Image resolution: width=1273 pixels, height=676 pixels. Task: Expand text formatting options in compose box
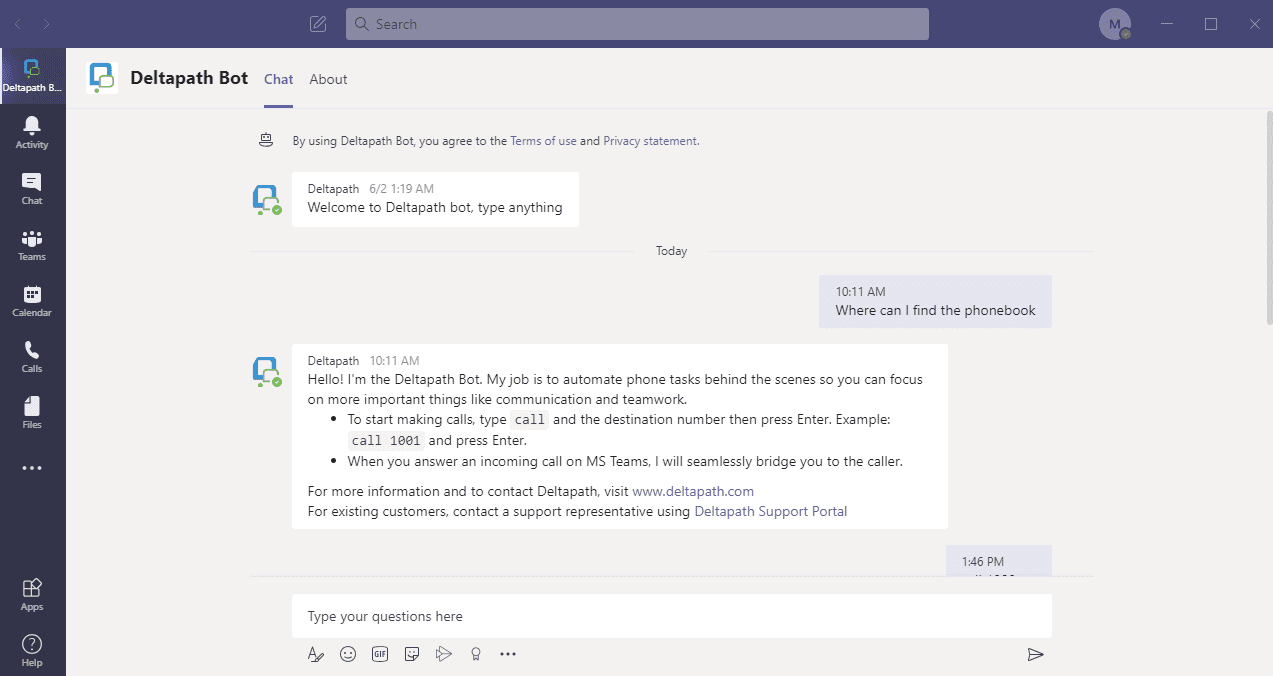(316, 654)
